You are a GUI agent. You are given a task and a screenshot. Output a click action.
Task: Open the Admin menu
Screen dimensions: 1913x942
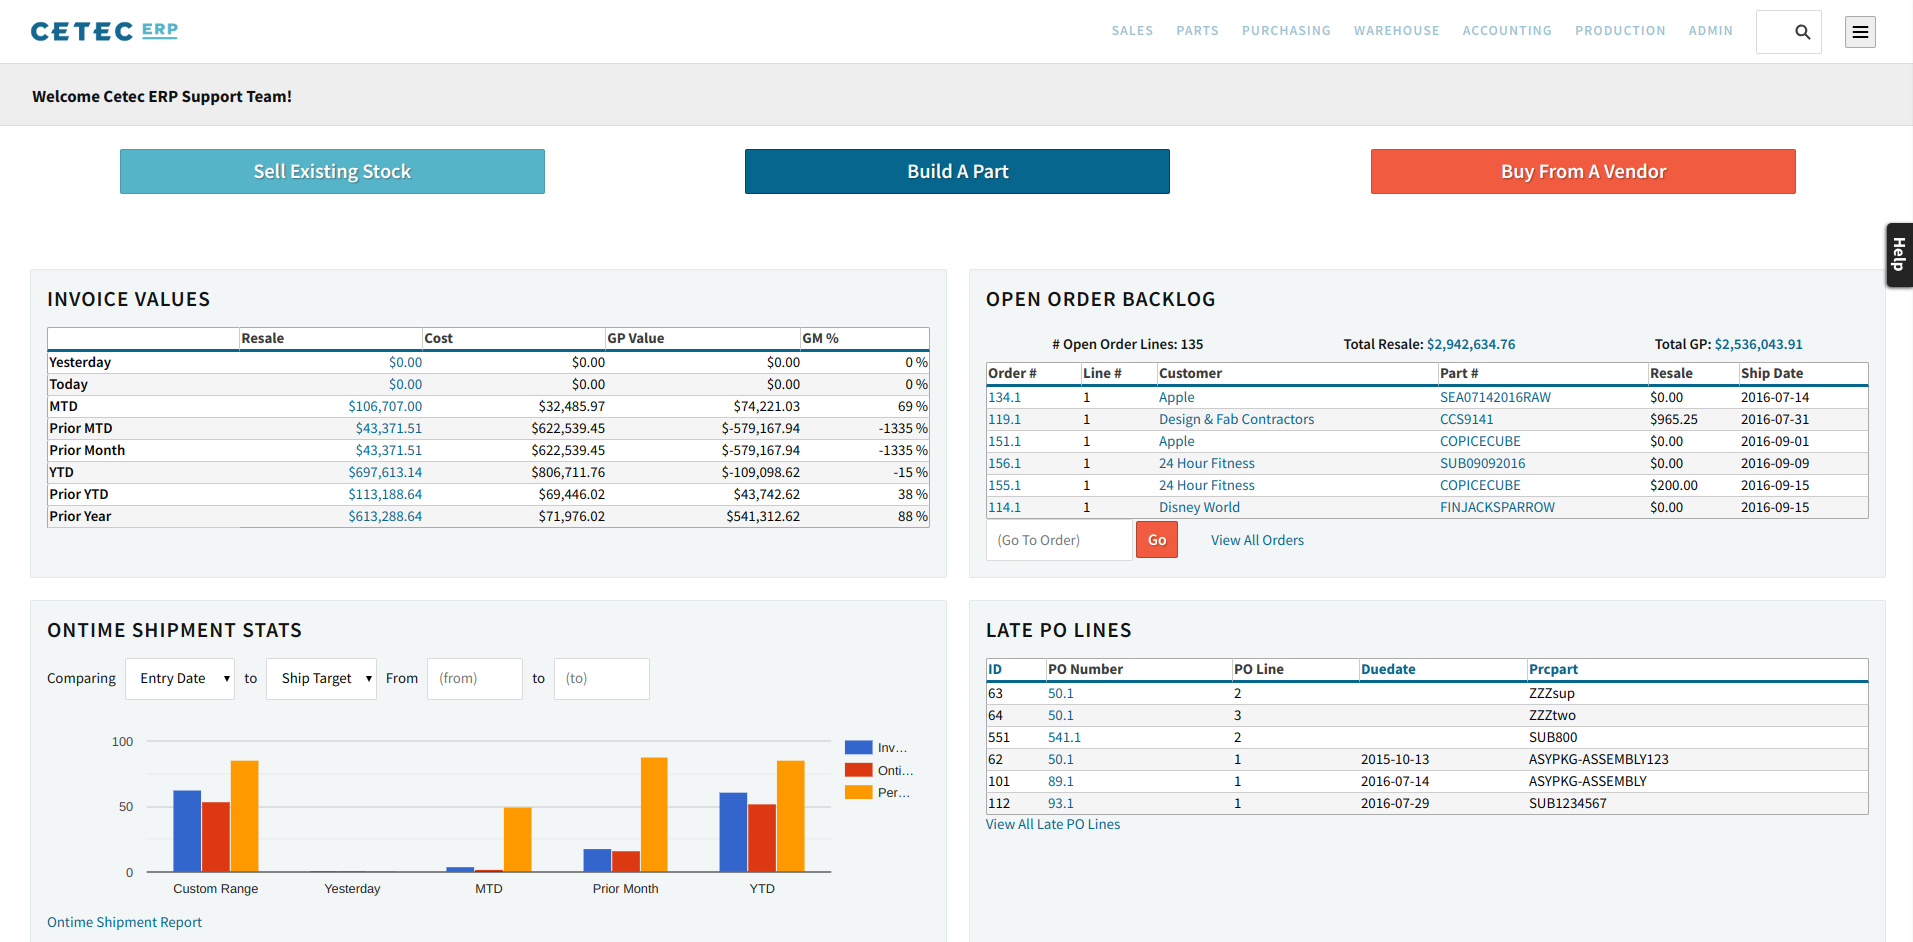1710,31
